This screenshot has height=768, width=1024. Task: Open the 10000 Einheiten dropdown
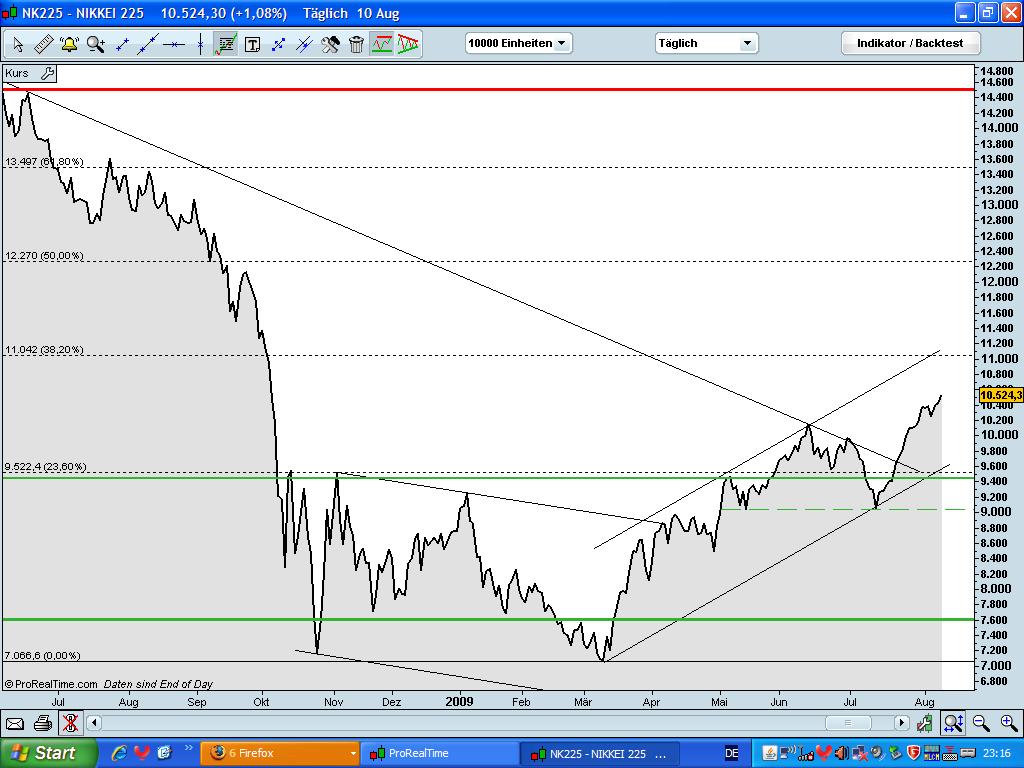pyautogui.click(x=519, y=43)
